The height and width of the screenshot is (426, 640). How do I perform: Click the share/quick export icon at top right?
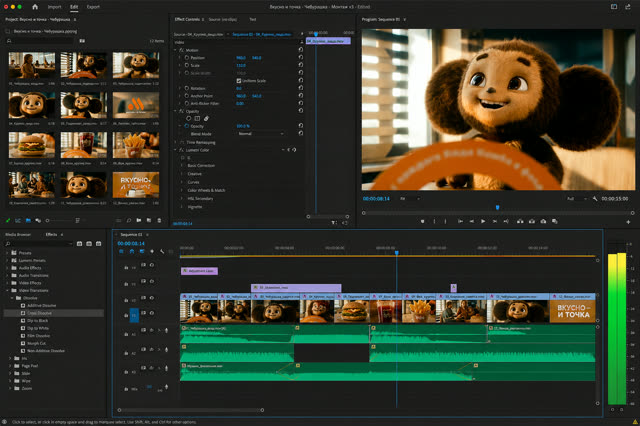point(628,7)
